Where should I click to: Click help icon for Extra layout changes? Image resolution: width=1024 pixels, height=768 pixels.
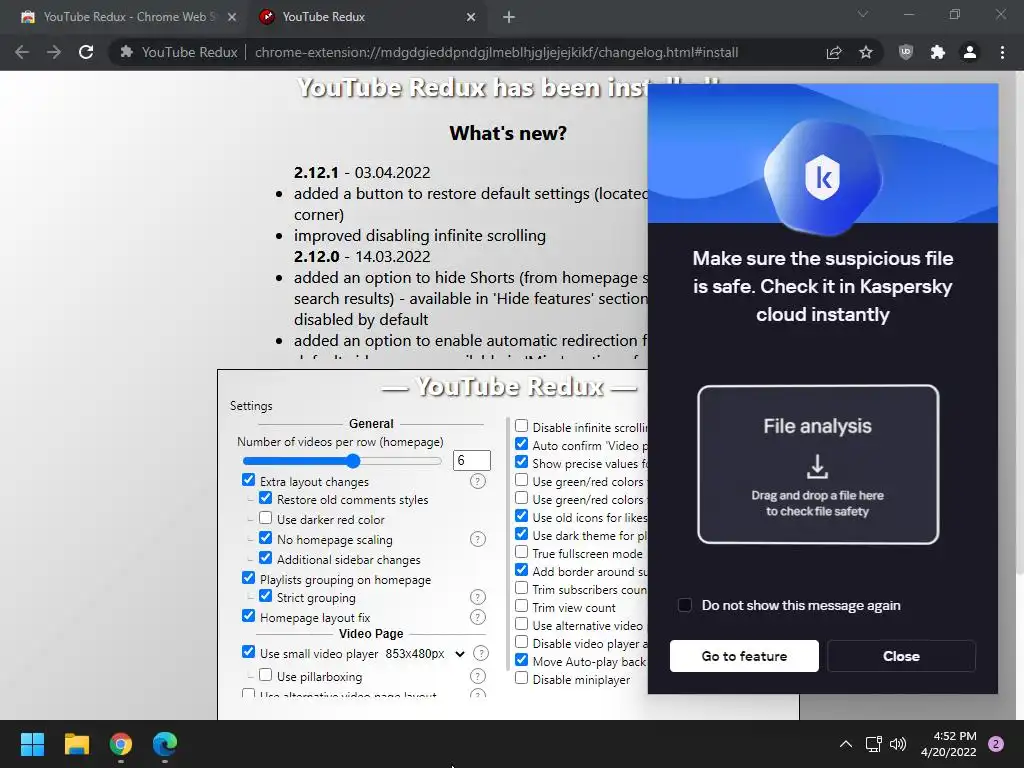(x=478, y=481)
